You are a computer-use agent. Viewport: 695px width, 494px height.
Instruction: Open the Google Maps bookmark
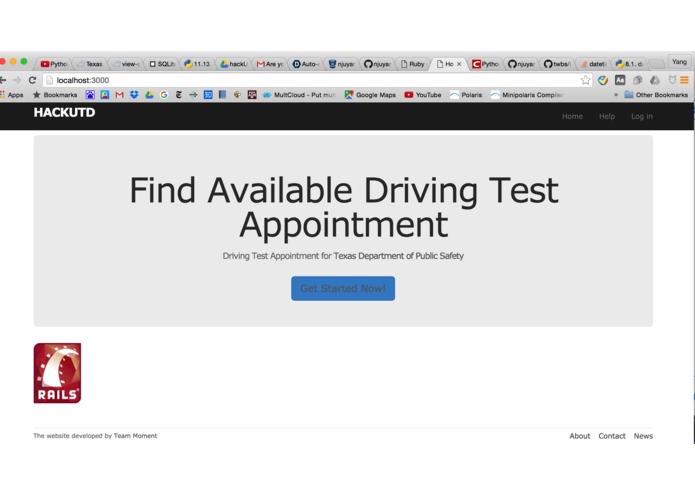(370, 95)
